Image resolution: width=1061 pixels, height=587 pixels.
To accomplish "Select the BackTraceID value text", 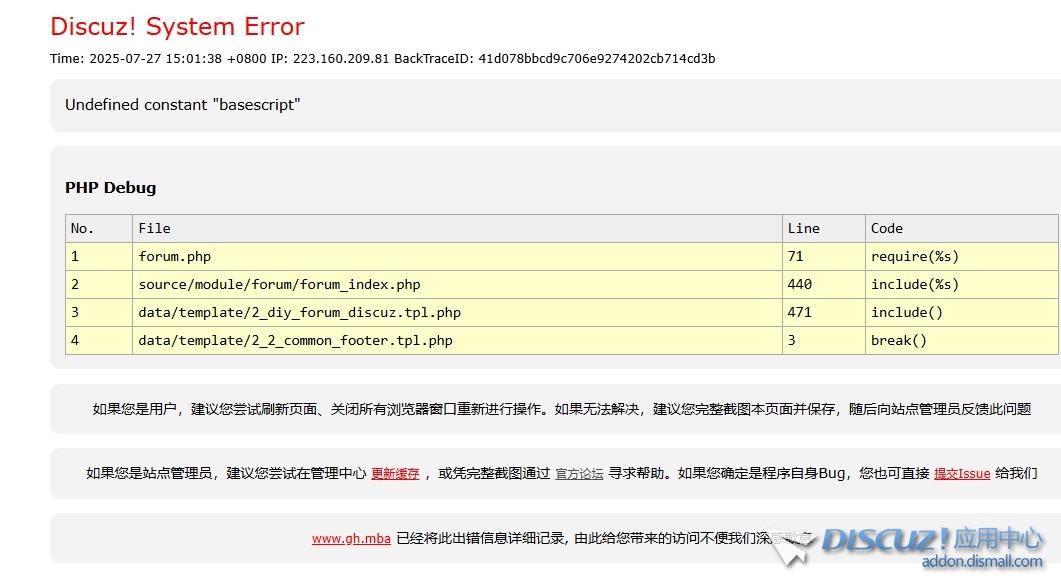I will click(597, 59).
